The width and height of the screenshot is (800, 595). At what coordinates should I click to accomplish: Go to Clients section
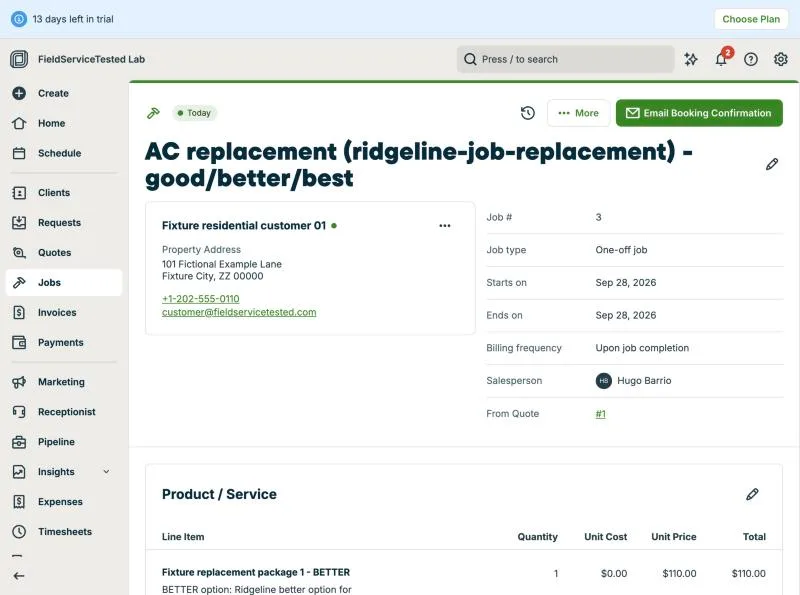pos(54,193)
